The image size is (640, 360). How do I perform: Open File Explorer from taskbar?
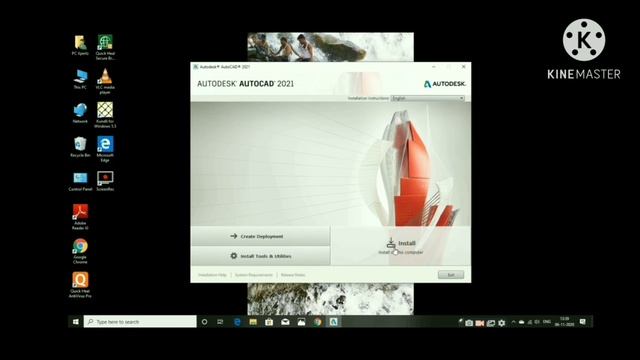(x=253, y=322)
